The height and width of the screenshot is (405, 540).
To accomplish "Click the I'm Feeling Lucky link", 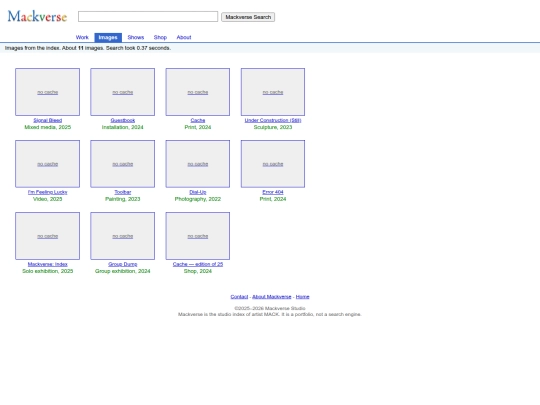I will coord(48,192).
